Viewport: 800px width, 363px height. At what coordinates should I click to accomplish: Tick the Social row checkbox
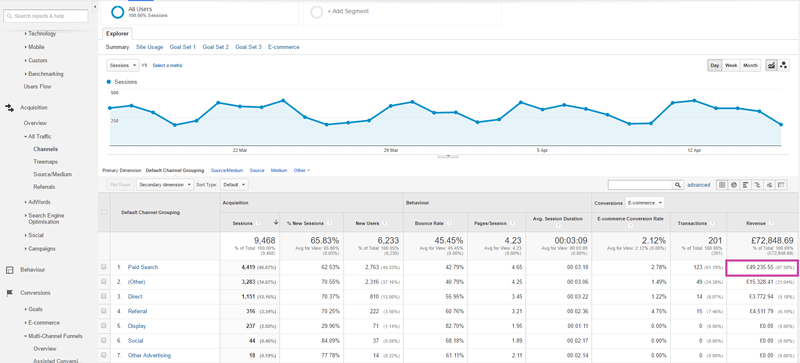104,340
